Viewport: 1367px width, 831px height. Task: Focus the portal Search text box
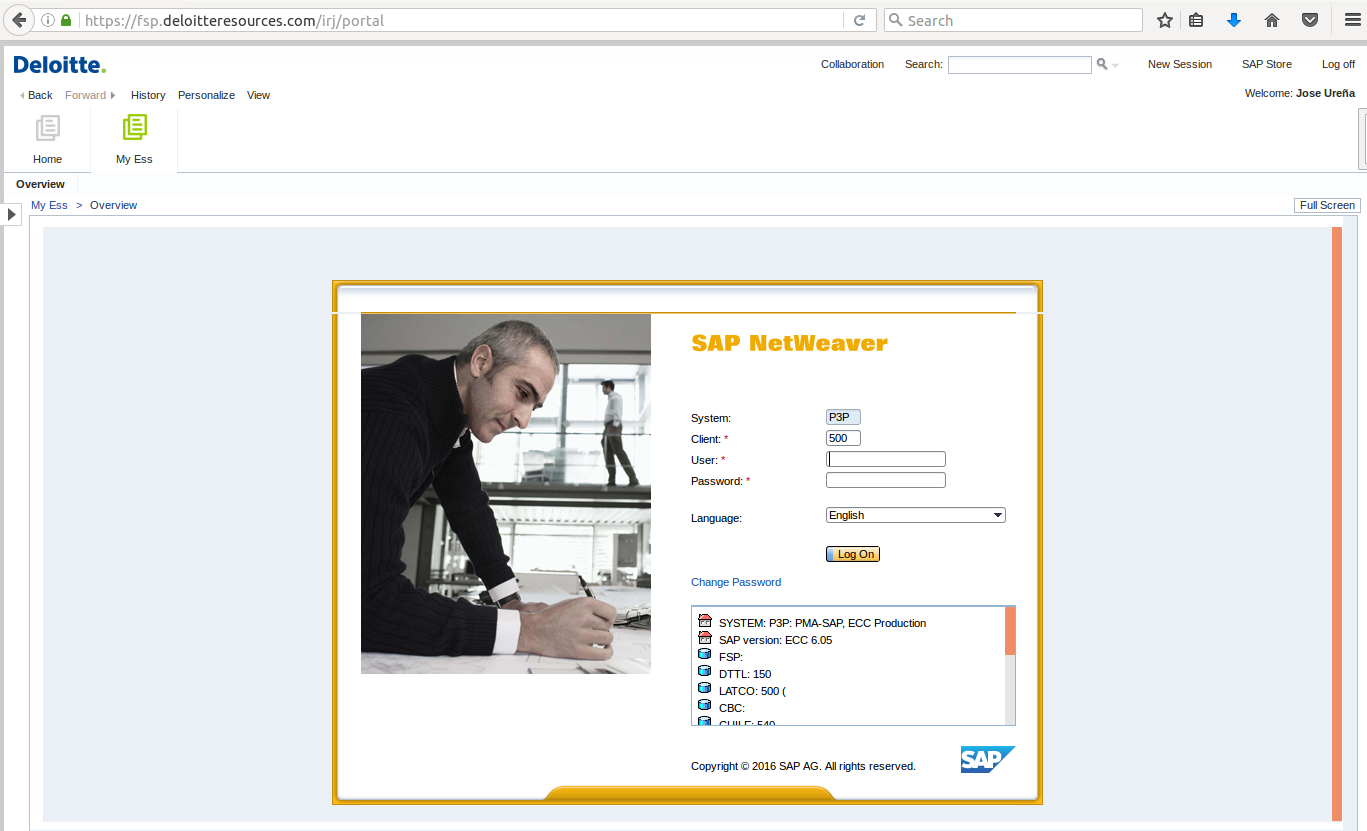click(x=1020, y=65)
